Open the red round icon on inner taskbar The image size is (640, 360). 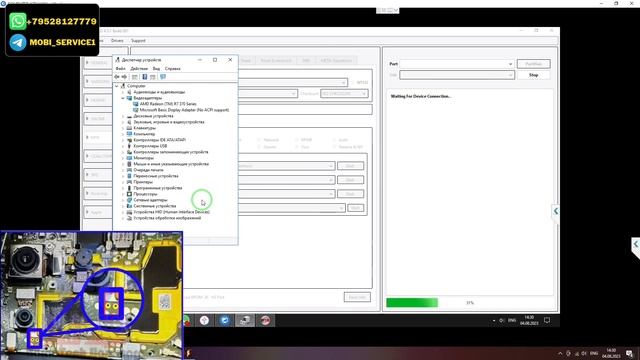click(265, 320)
